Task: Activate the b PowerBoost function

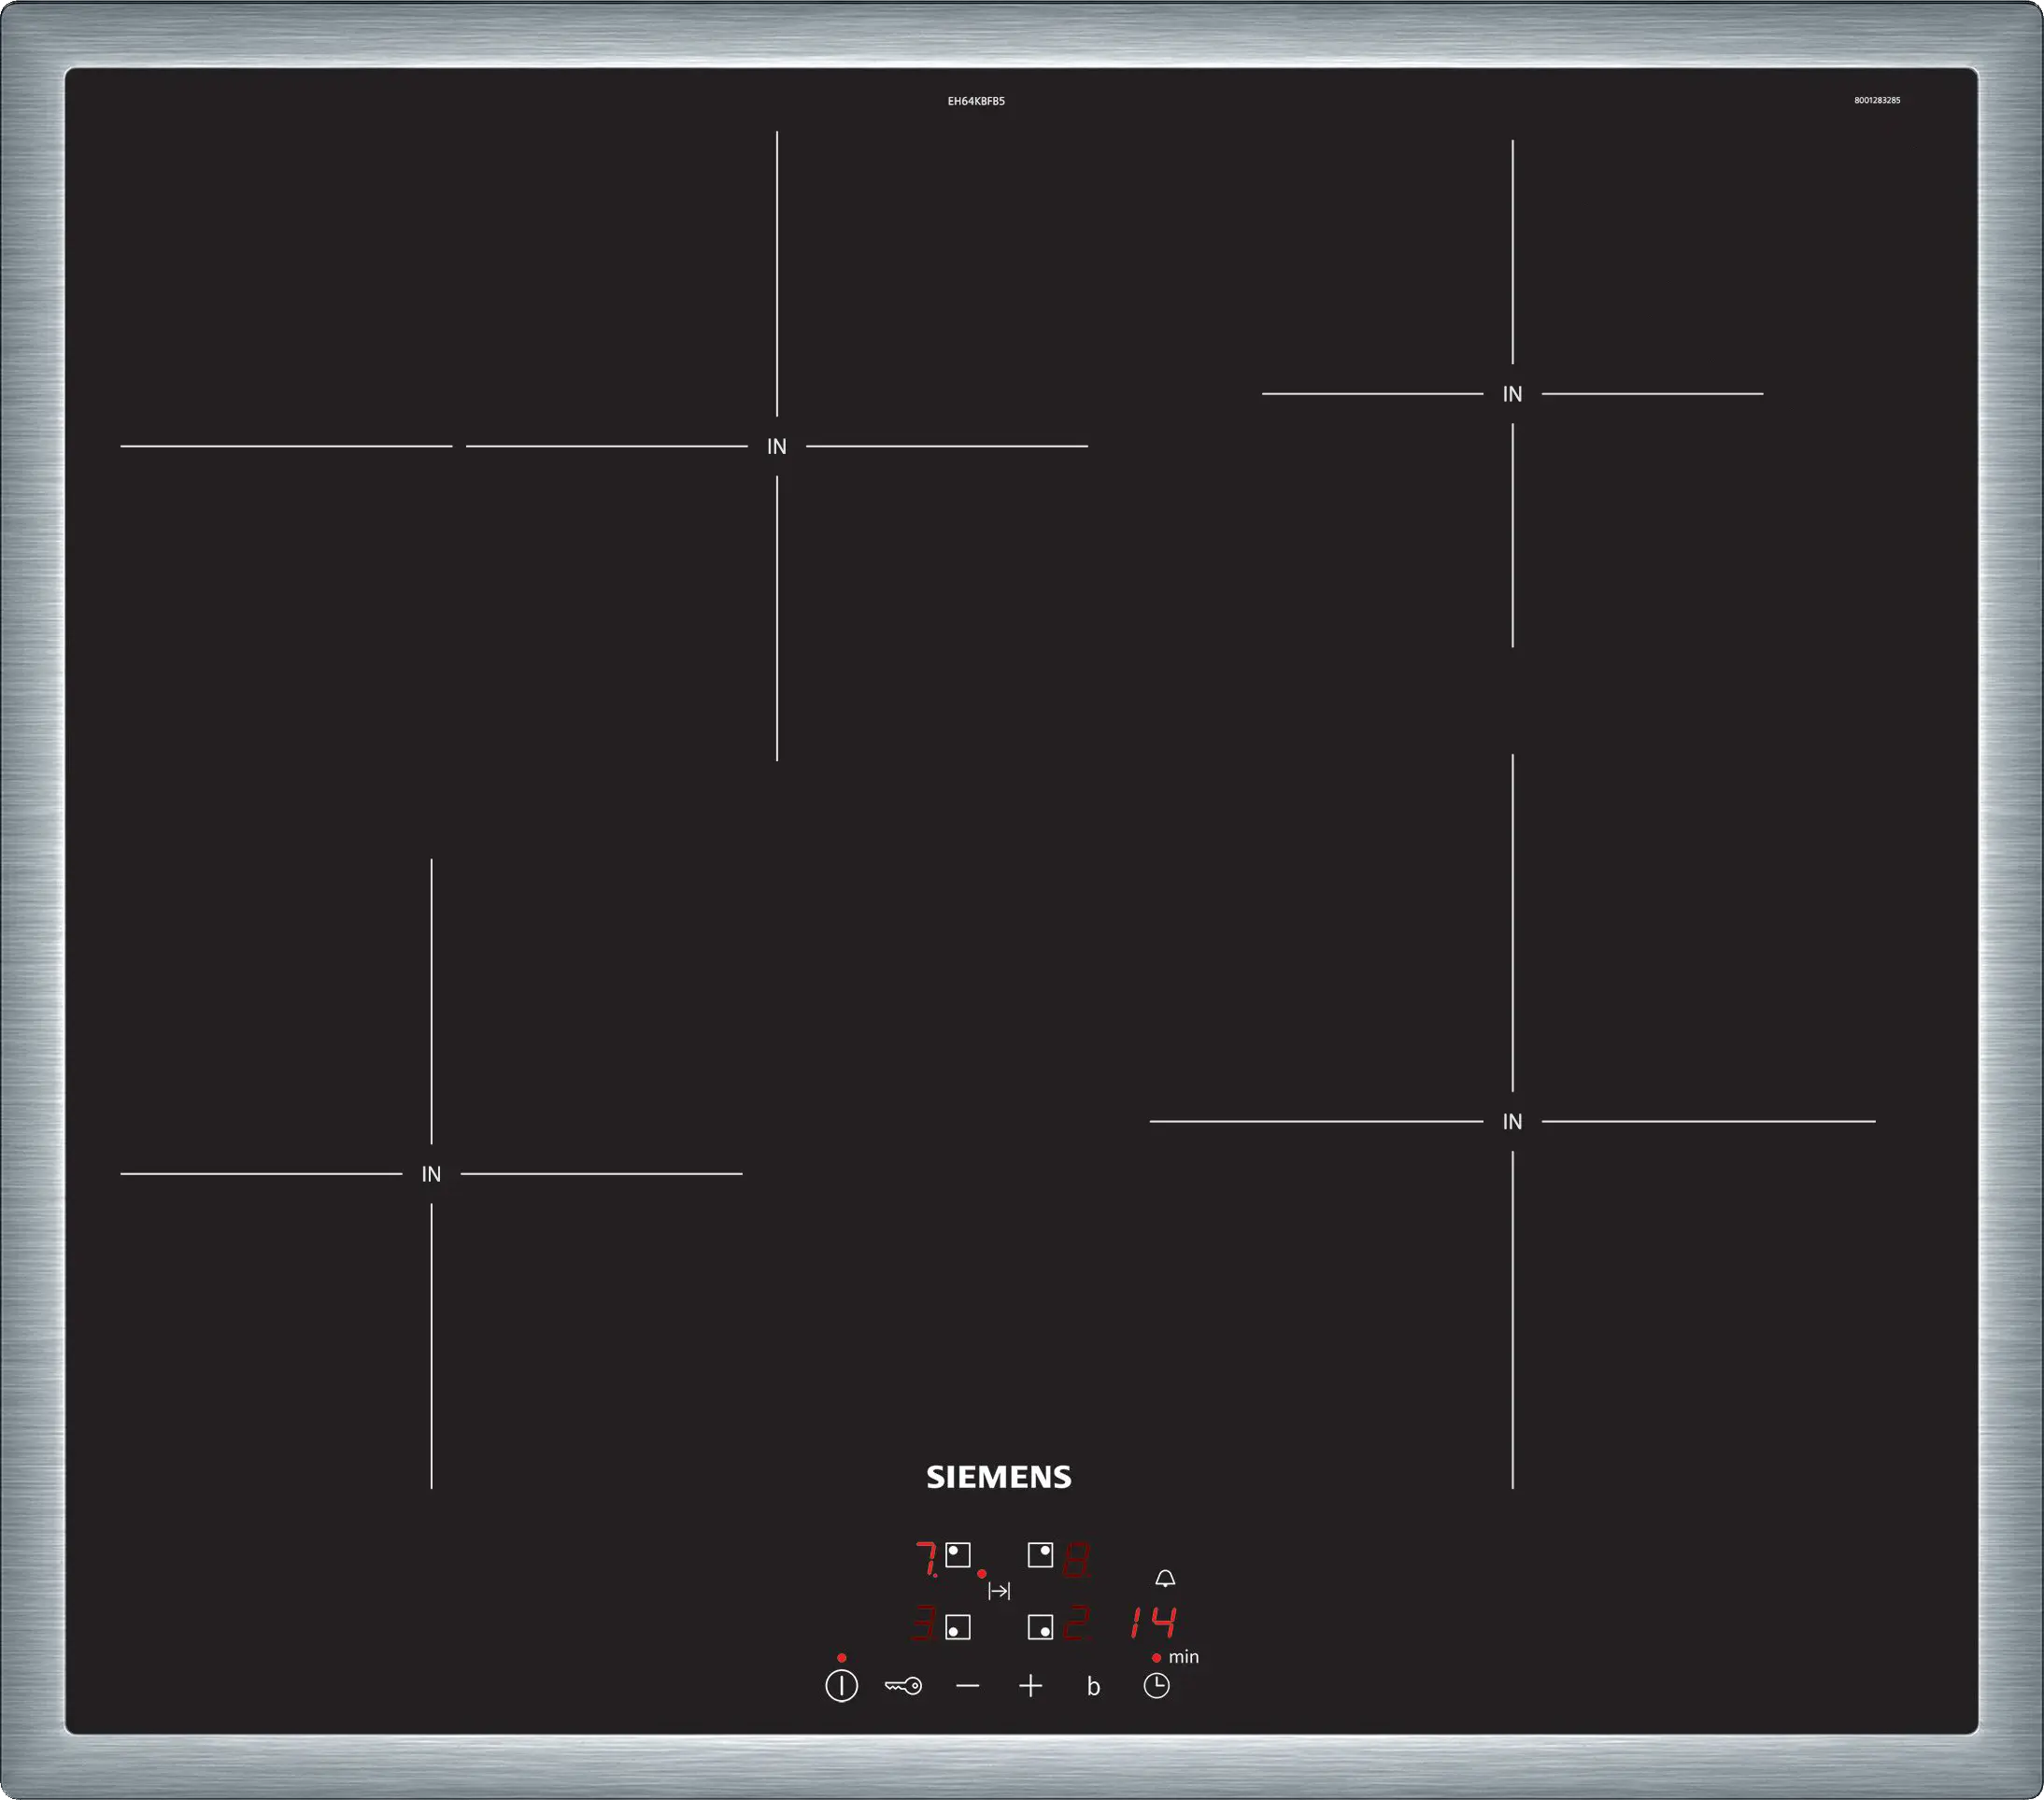Action: coord(1093,1687)
